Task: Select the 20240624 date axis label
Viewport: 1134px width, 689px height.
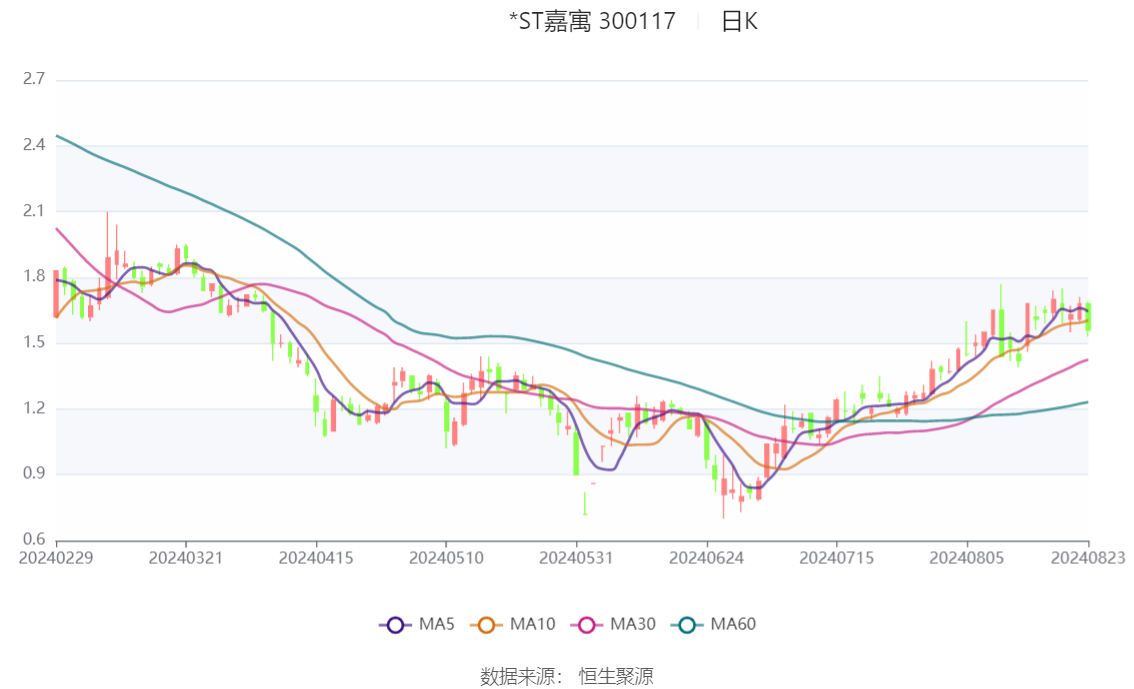Action: (707, 558)
